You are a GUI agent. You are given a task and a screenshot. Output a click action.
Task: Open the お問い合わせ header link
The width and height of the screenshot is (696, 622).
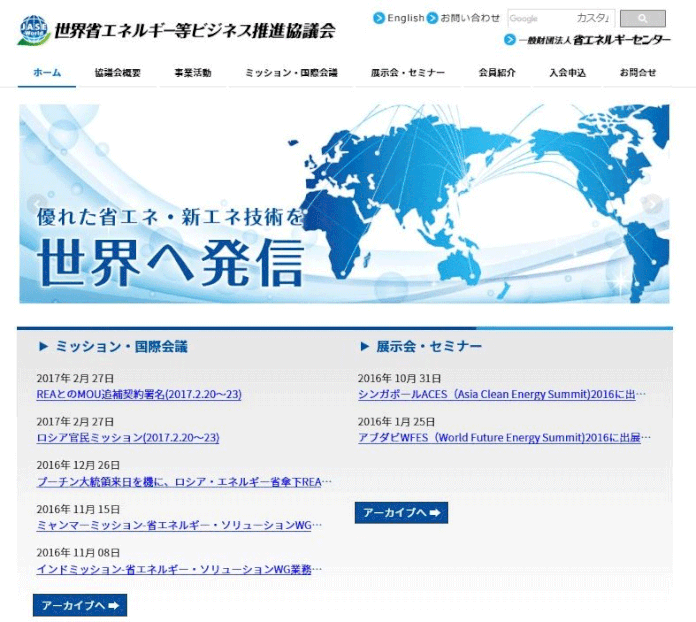click(470, 18)
